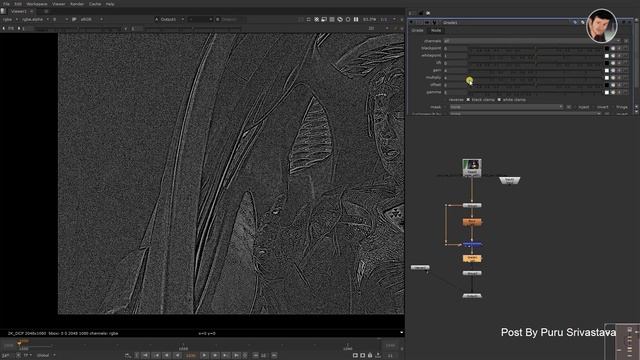This screenshot has width=640, height=360.
Task: Open the color wheel for multiply
Action: click(x=613, y=78)
